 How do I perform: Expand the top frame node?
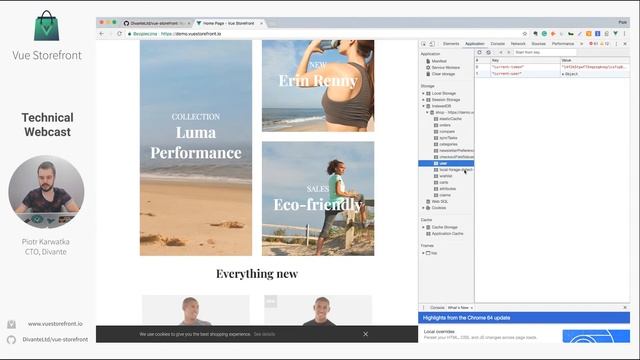423,253
